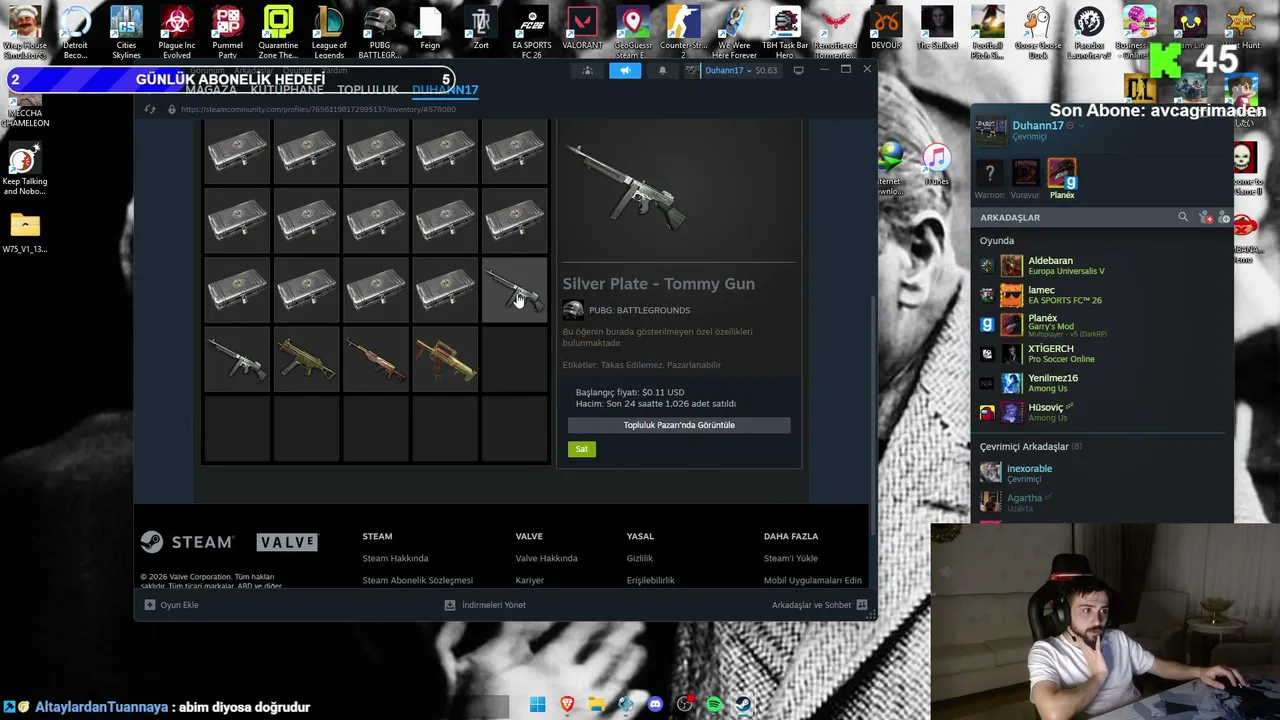Open Mobil Uygulamaları Edin link

(x=812, y=580)
